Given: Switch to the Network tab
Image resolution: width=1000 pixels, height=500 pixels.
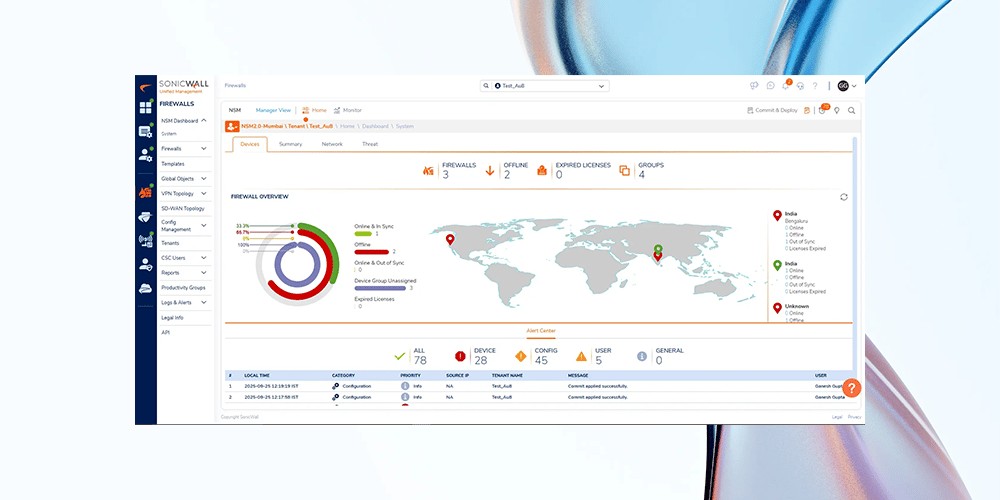Looking at the screenshot, I should (x=332, y=144).
